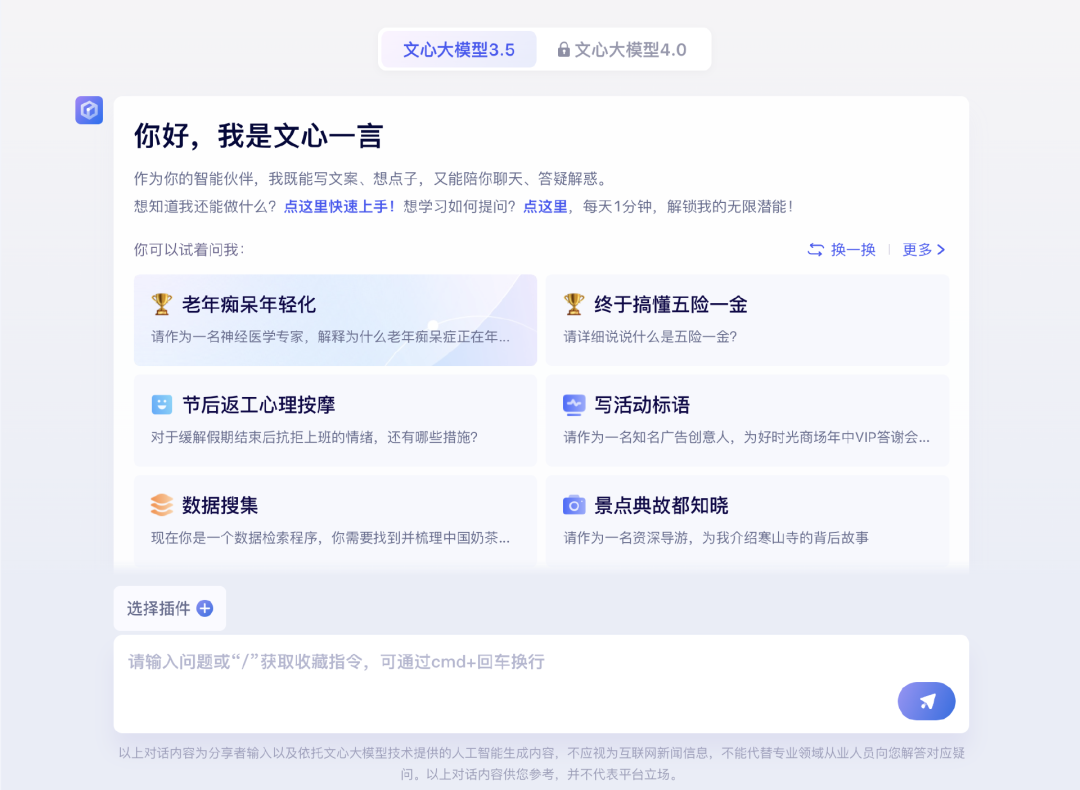Click the plus icon next to 选择插件
The image size is (1080, 790).
pos(205,608)
